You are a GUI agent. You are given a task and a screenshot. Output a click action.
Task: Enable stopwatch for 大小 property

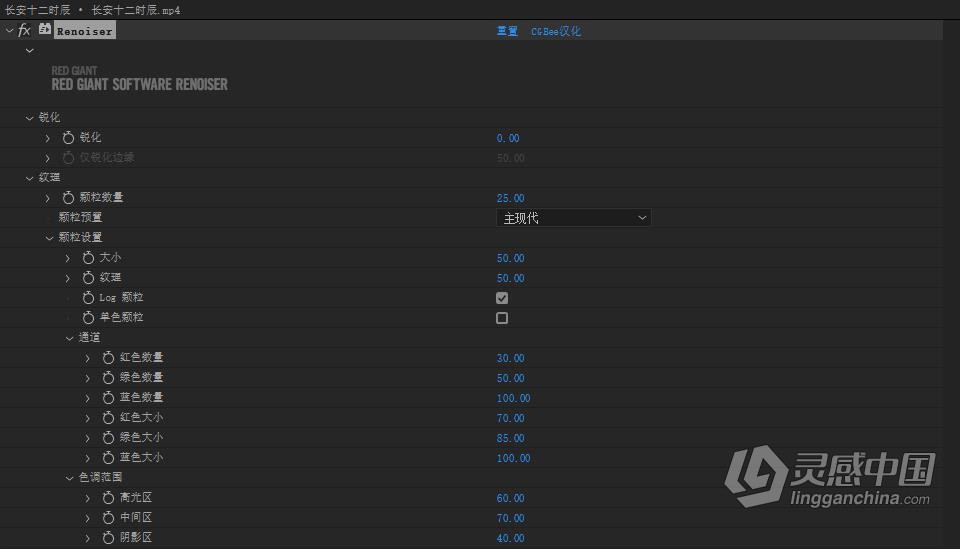tap(88, 258)
